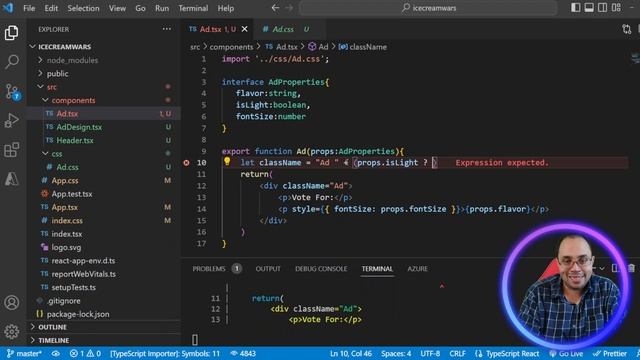Open the Go menu

[140, 8]
